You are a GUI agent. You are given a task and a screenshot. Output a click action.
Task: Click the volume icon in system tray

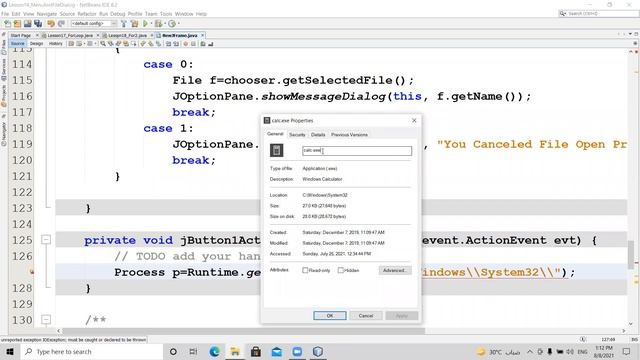(x=570, y=351)
